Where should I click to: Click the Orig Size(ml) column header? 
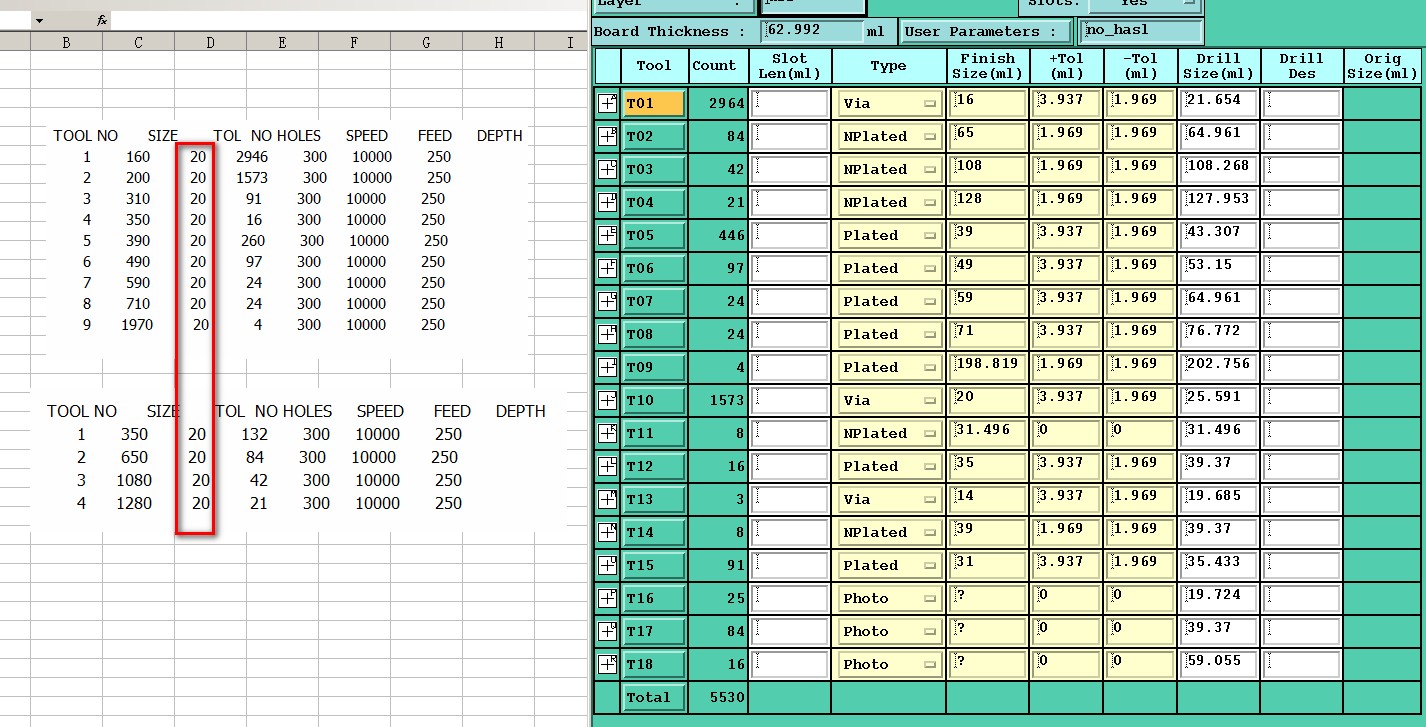pyautogui.click(x=1382, y=66)
